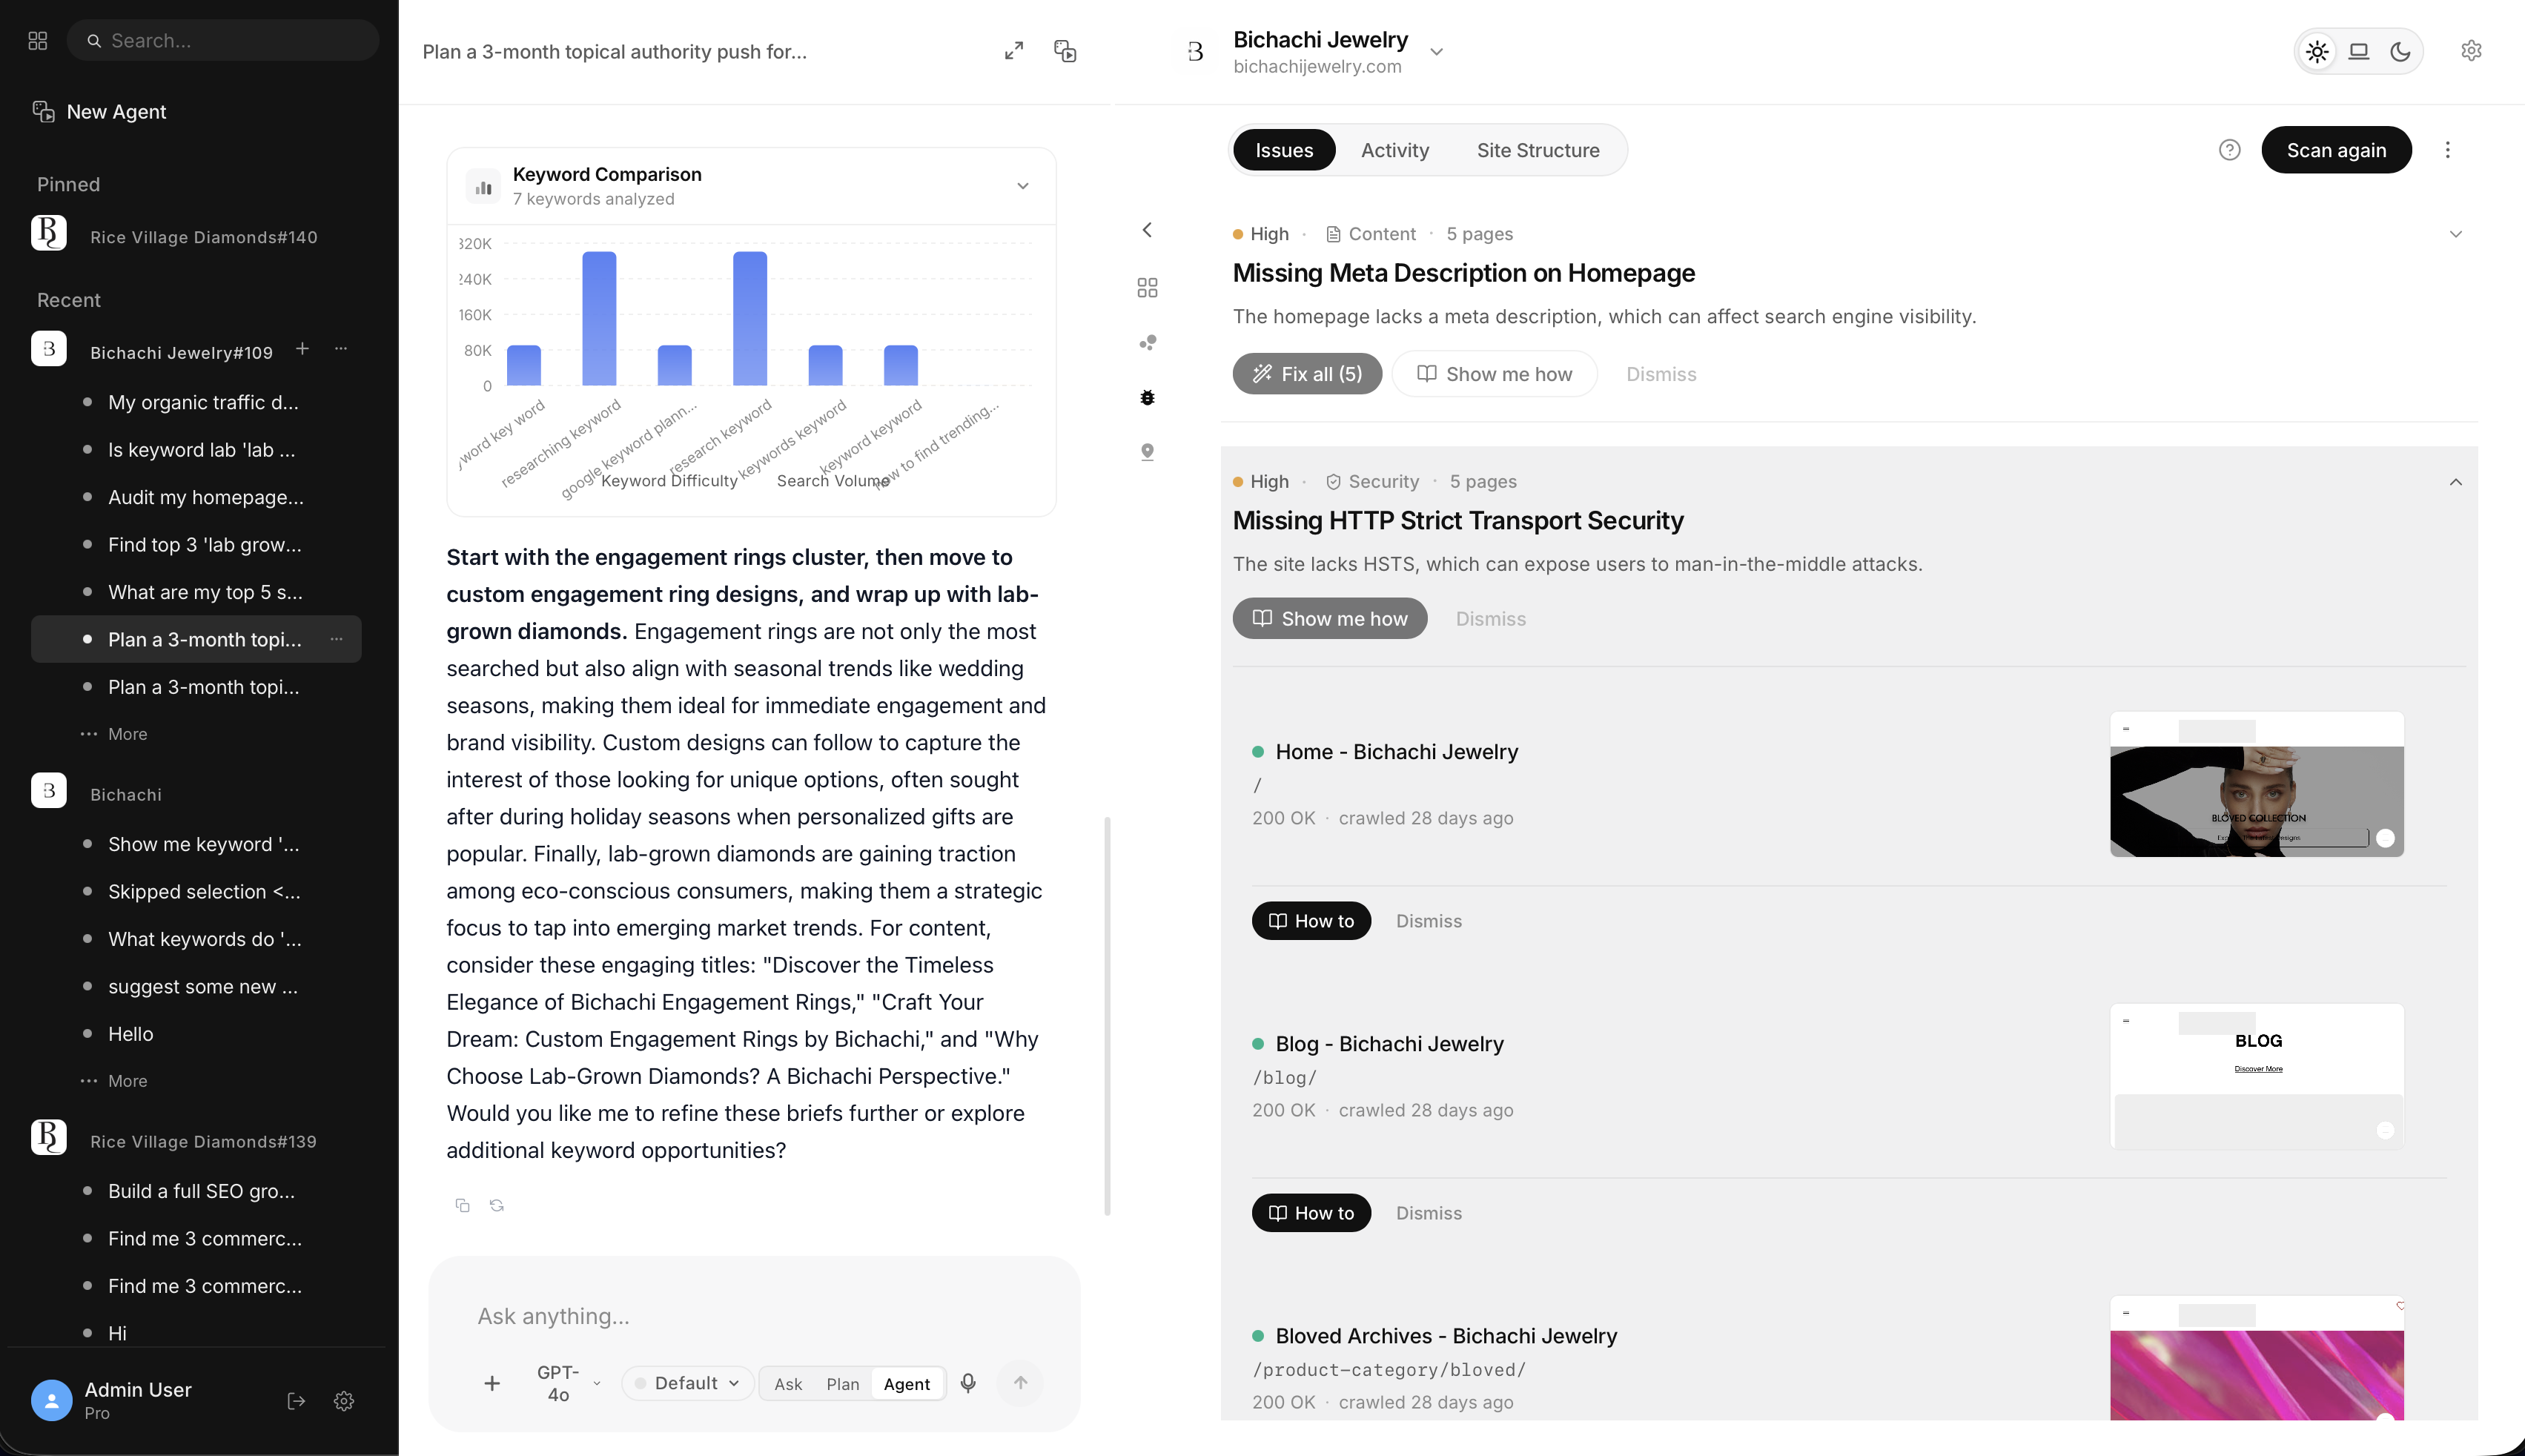Screen dimensions: 2525x1456
Task: Switch to the Issues tab
Action: (1284, 150)
